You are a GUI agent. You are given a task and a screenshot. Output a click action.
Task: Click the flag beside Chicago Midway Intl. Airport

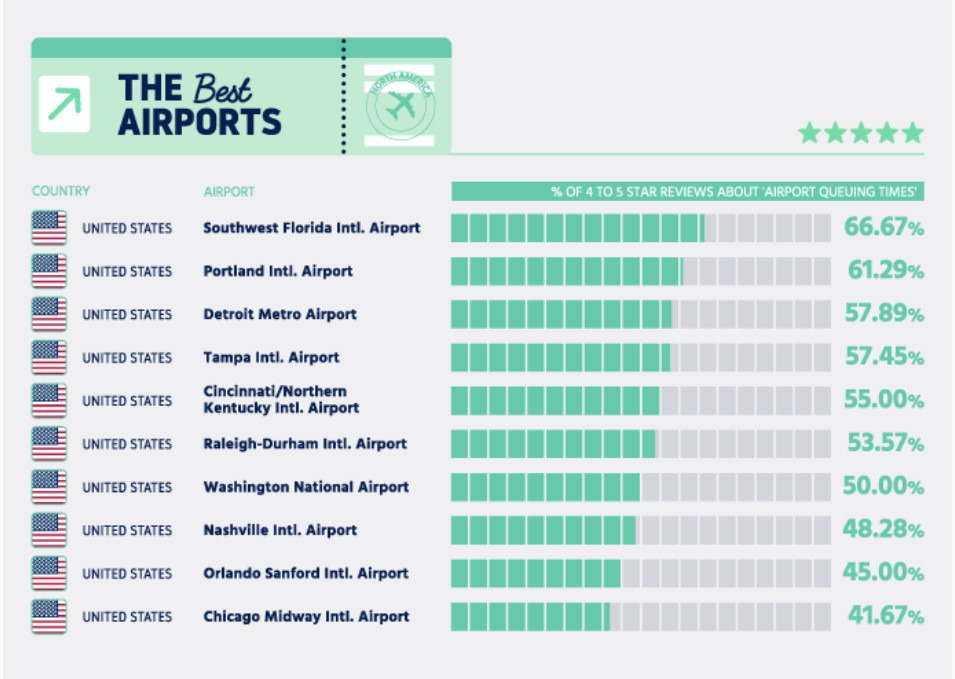[49, 616]
